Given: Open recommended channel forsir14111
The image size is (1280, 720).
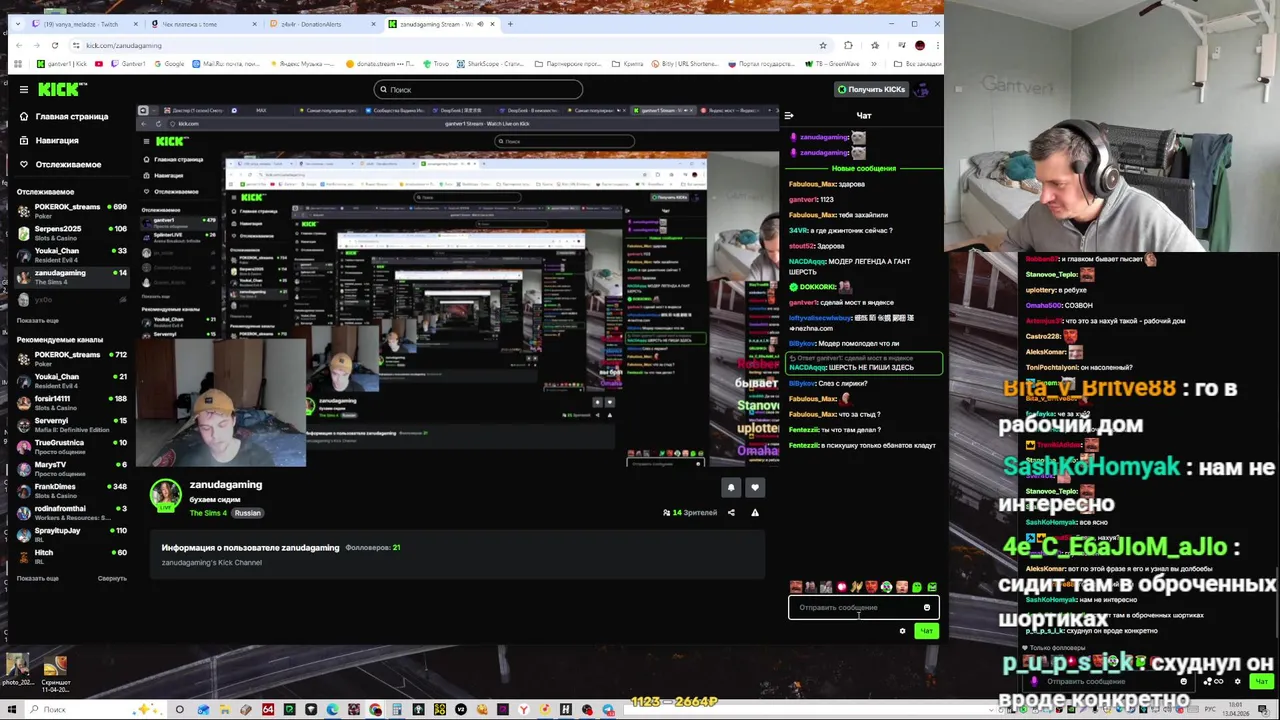Looking at the screenshot, I should pos(72,402).
